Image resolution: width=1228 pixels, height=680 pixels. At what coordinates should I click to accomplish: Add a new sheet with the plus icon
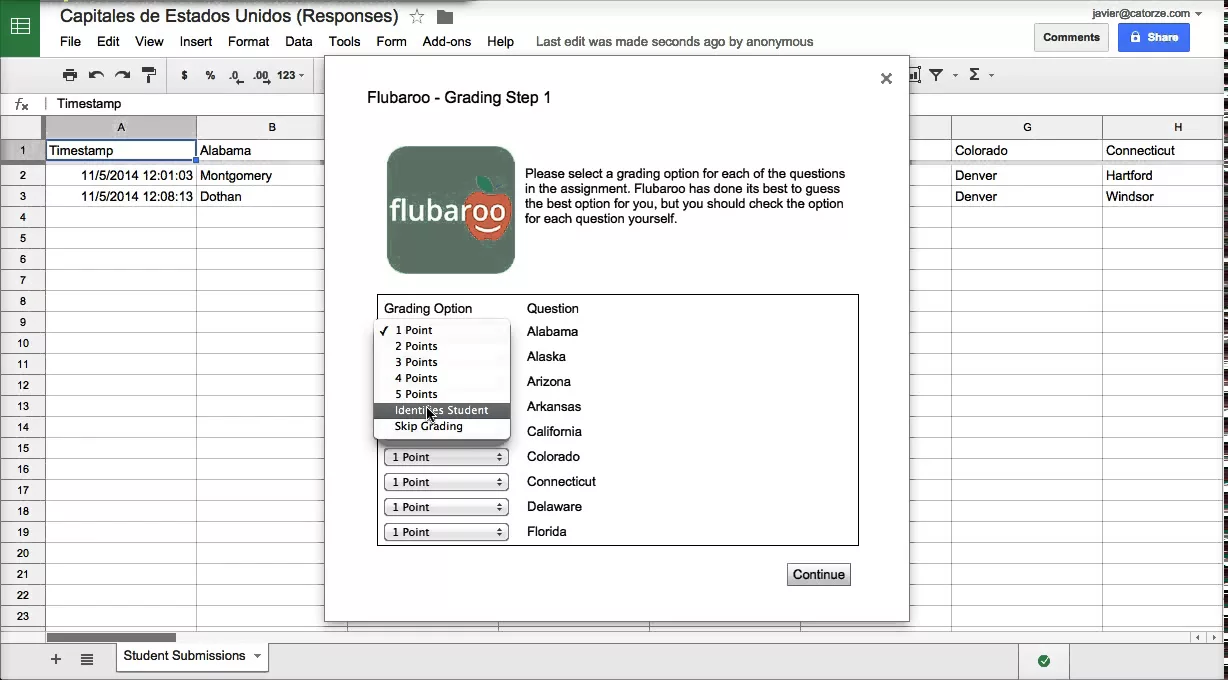tap(56, 659)
